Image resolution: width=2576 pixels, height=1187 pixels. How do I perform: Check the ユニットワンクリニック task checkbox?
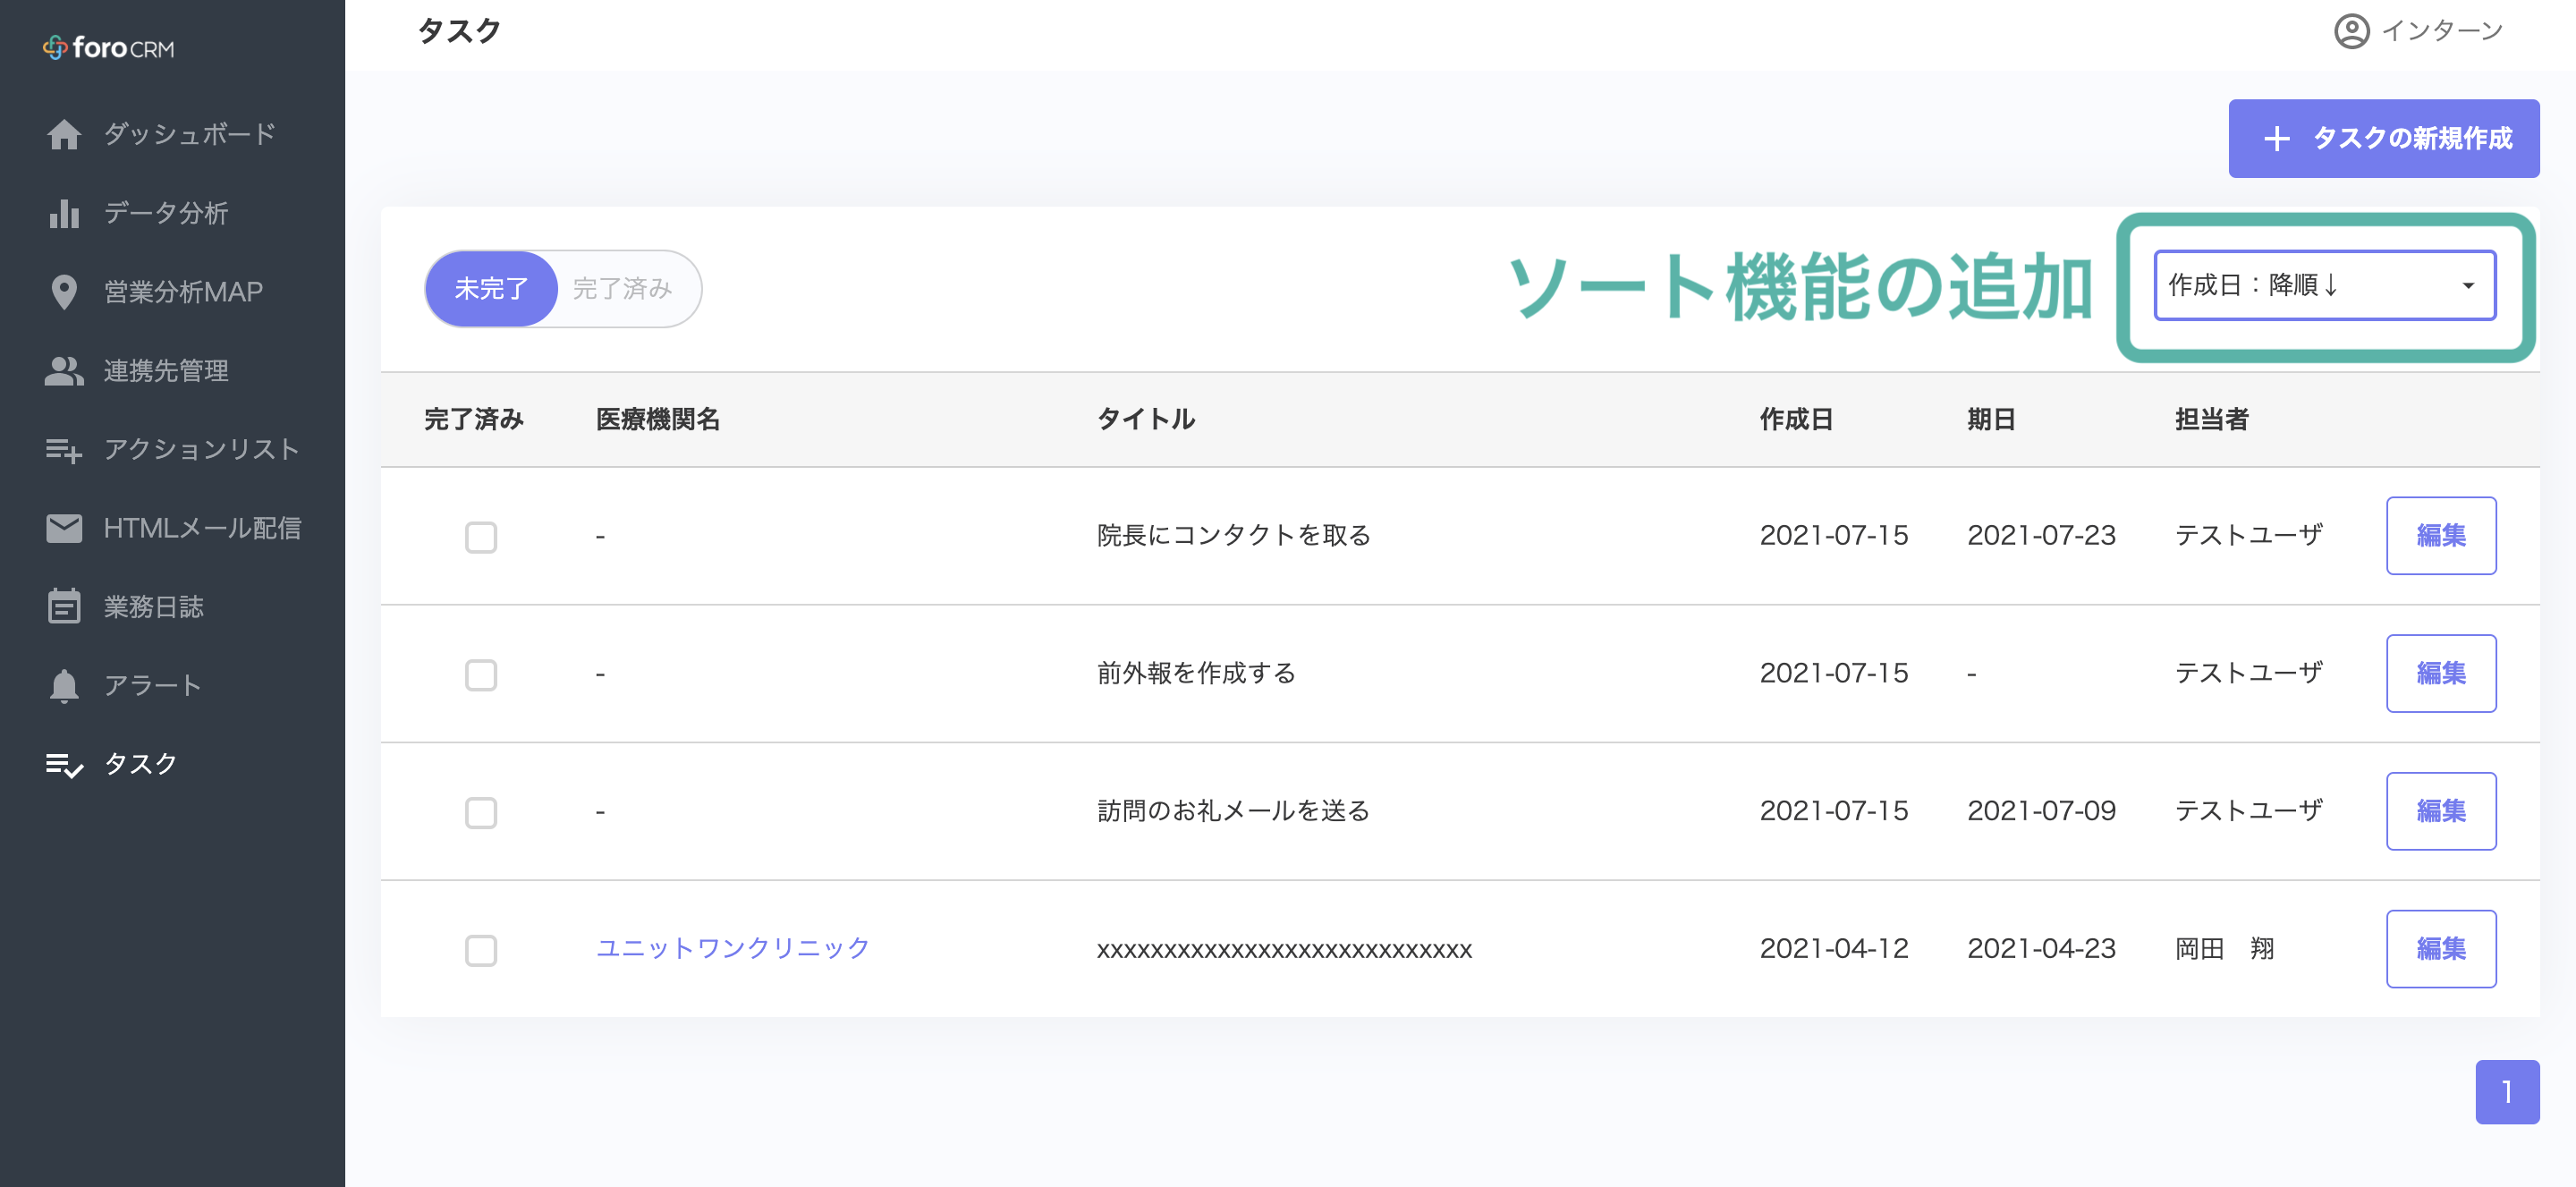[481, 950]
